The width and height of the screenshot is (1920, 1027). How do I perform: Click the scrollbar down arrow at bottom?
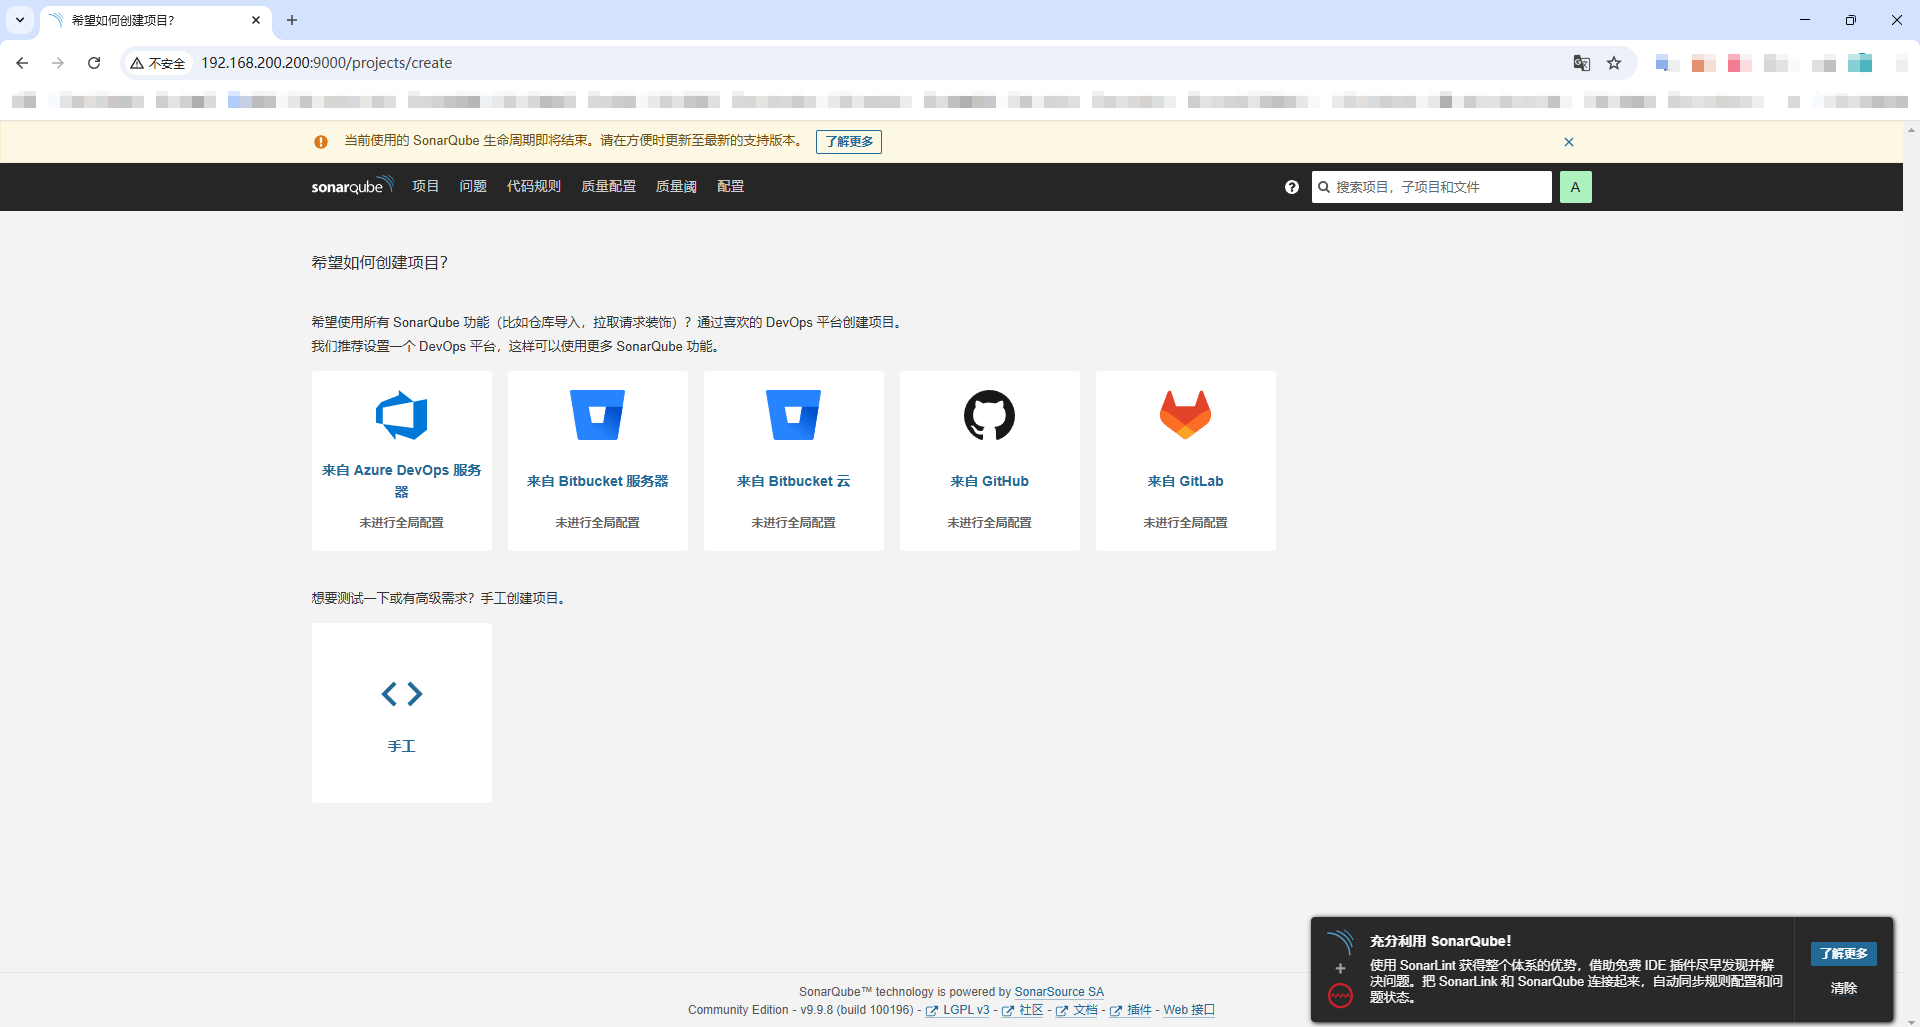pyautogui.click(x=1911, y=1022)
